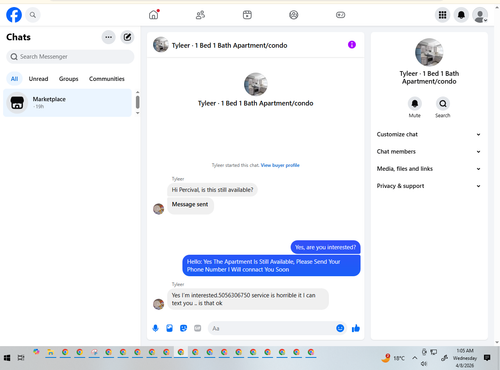Go to the Home feed icon
The image size is (500, 370).
coord(154,15)
